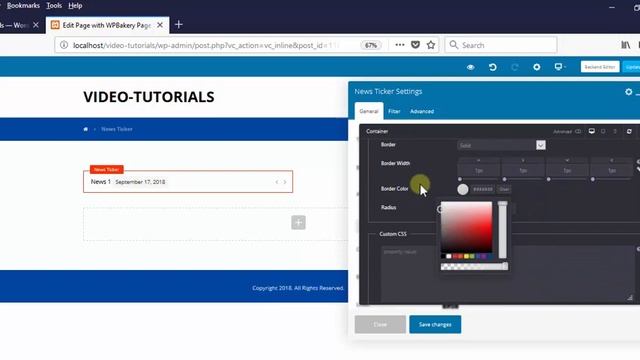Click the red News Ticker label badge
This screenshot has height=360, width=640.
tap(107, 169)
